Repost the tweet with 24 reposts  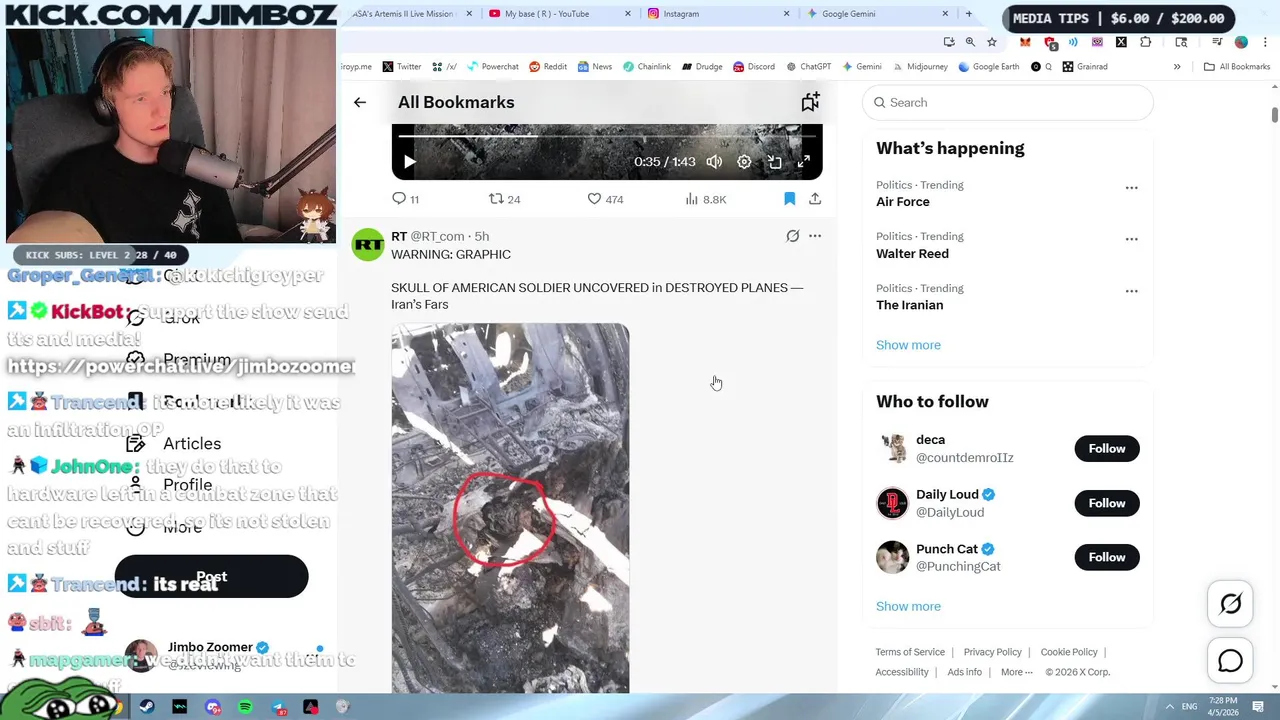504,199
